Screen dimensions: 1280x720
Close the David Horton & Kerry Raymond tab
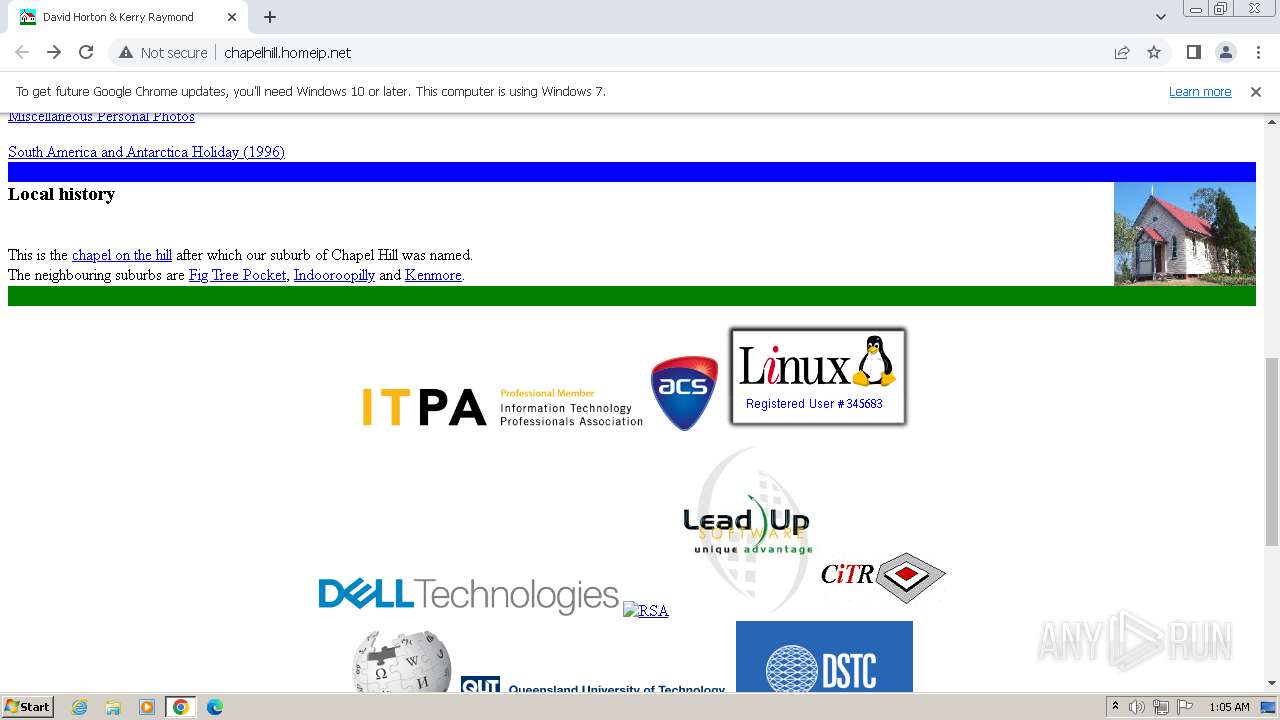tap(232, 17)
